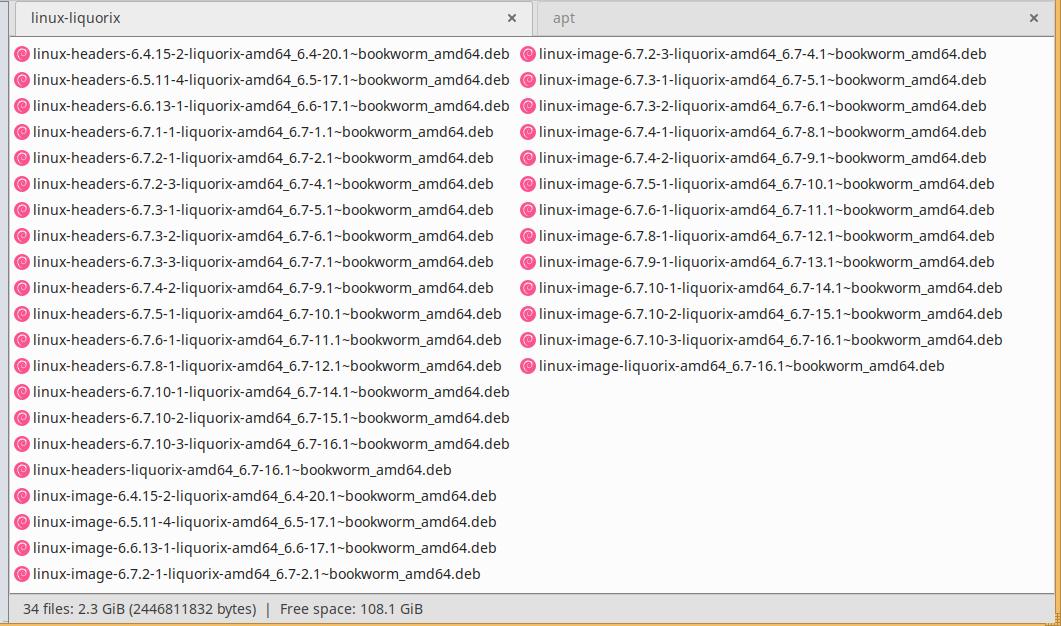Close the linux-liquorix tab
The width and height of the screenshot is (1061, 626).
pyautogui.click(x=512, y=18)
